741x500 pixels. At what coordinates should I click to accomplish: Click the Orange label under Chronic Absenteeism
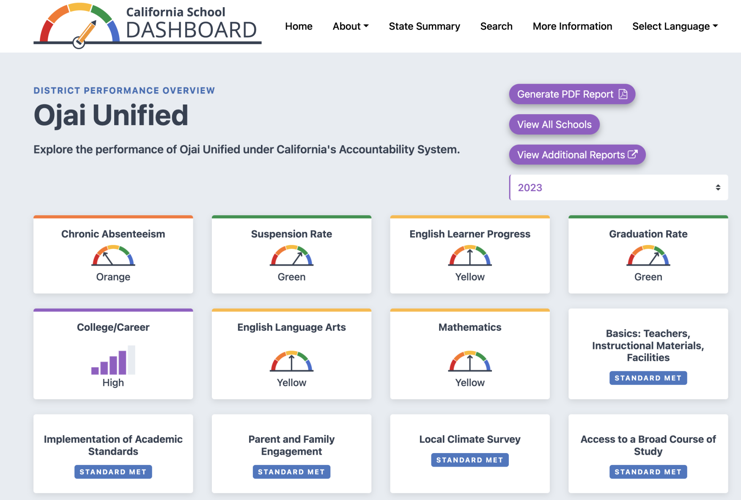pos(113,277)
